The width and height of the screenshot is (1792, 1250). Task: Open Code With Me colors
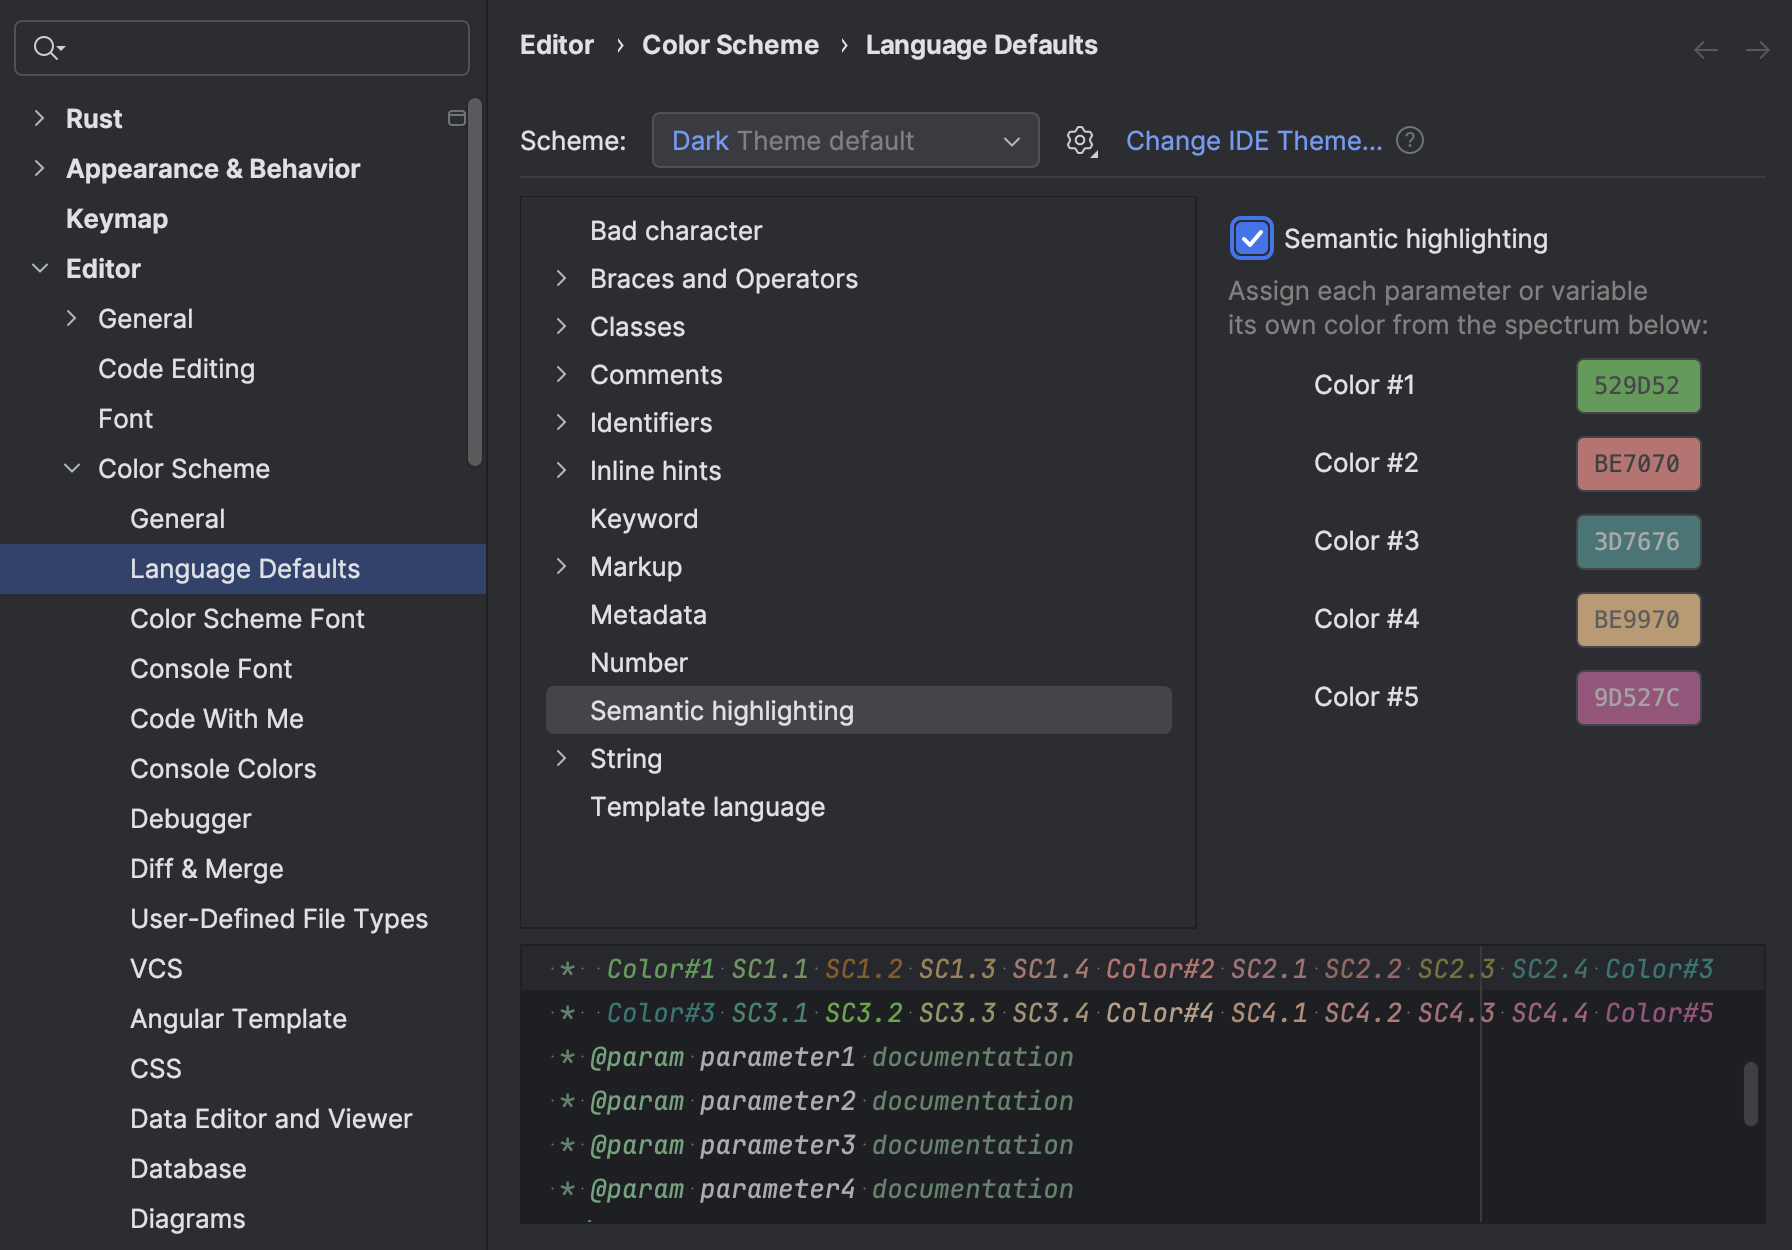coord(217,719)
